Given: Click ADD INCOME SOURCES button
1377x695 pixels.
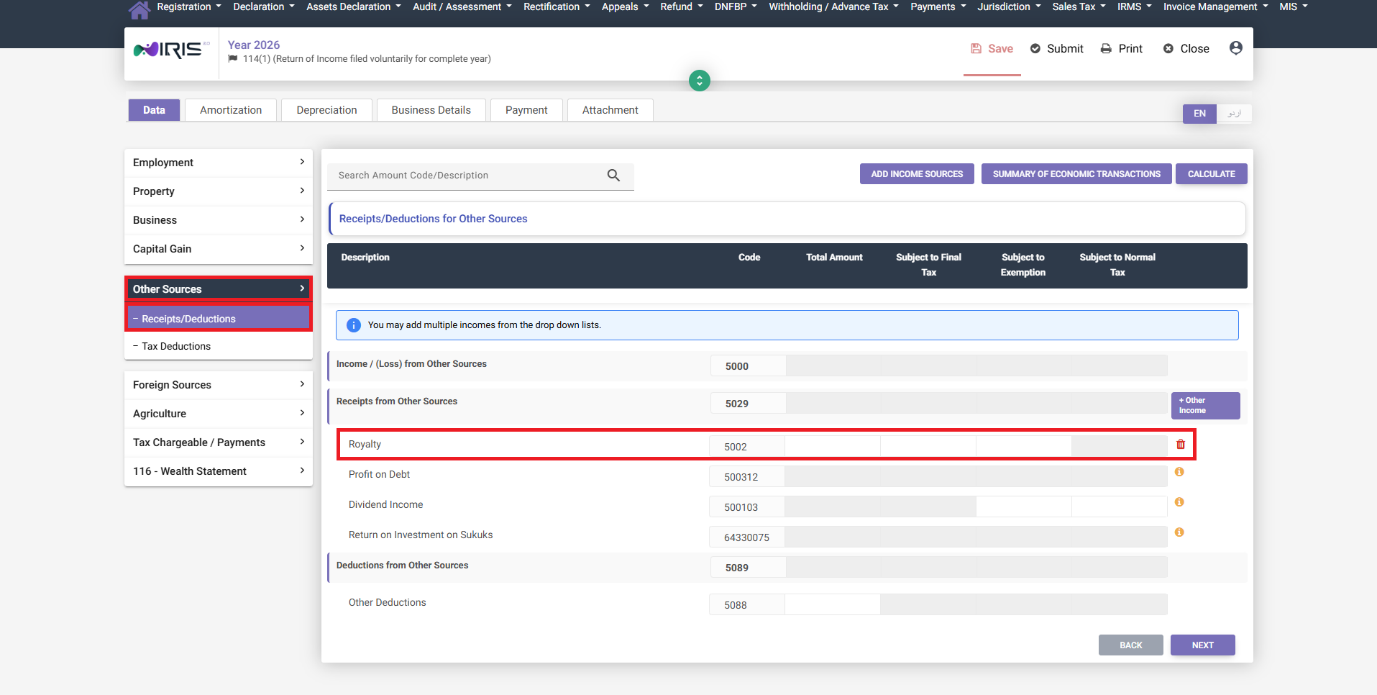Looking at the screenshot, I should (917, 174).
